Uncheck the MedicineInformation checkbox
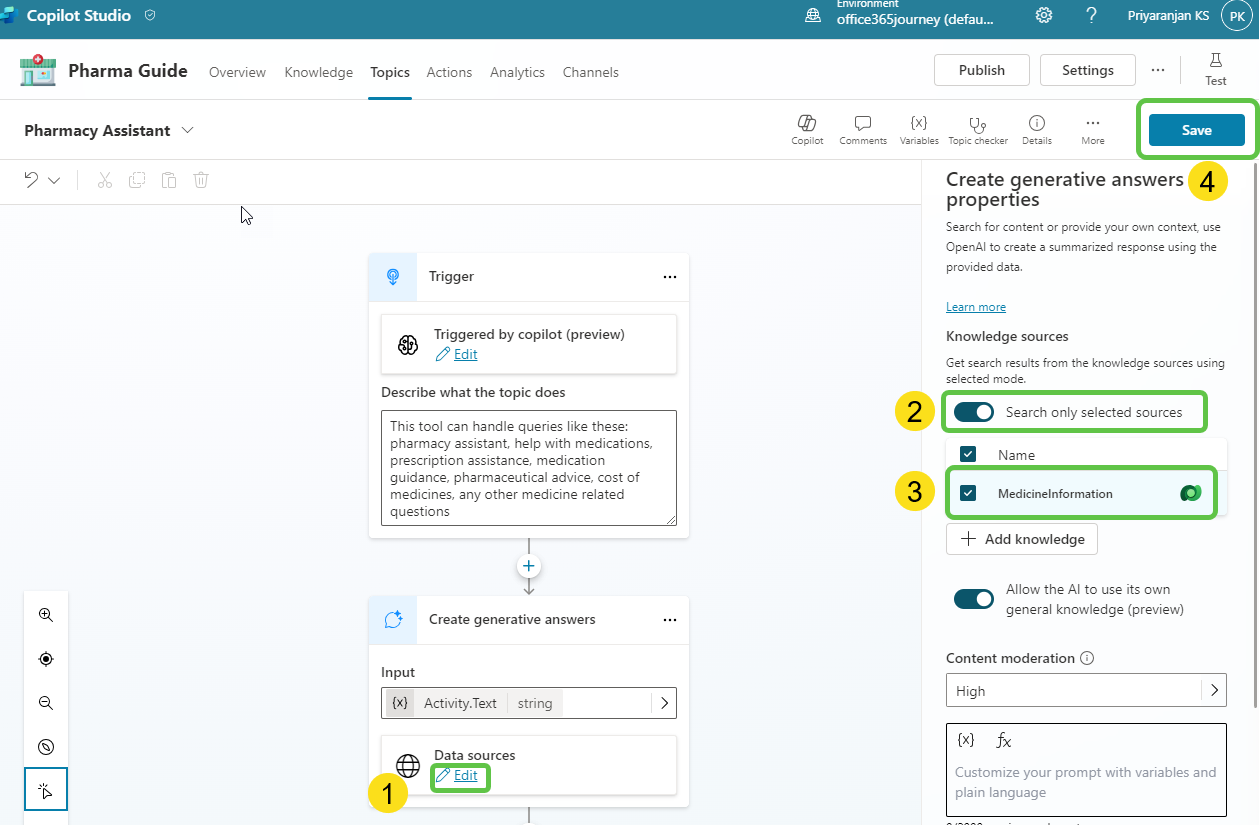Screen dimensions: 1260x825 968,493
